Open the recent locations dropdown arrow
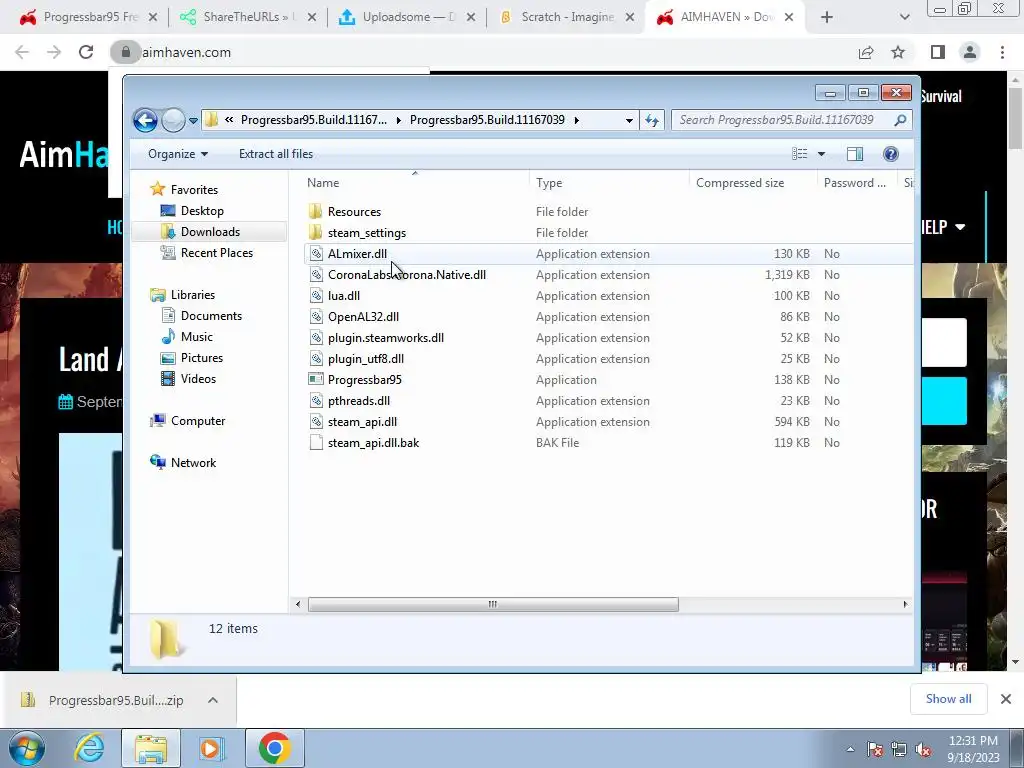This screenshot has width=1024, height=768. pyautogui.click(x=193, y=121)
